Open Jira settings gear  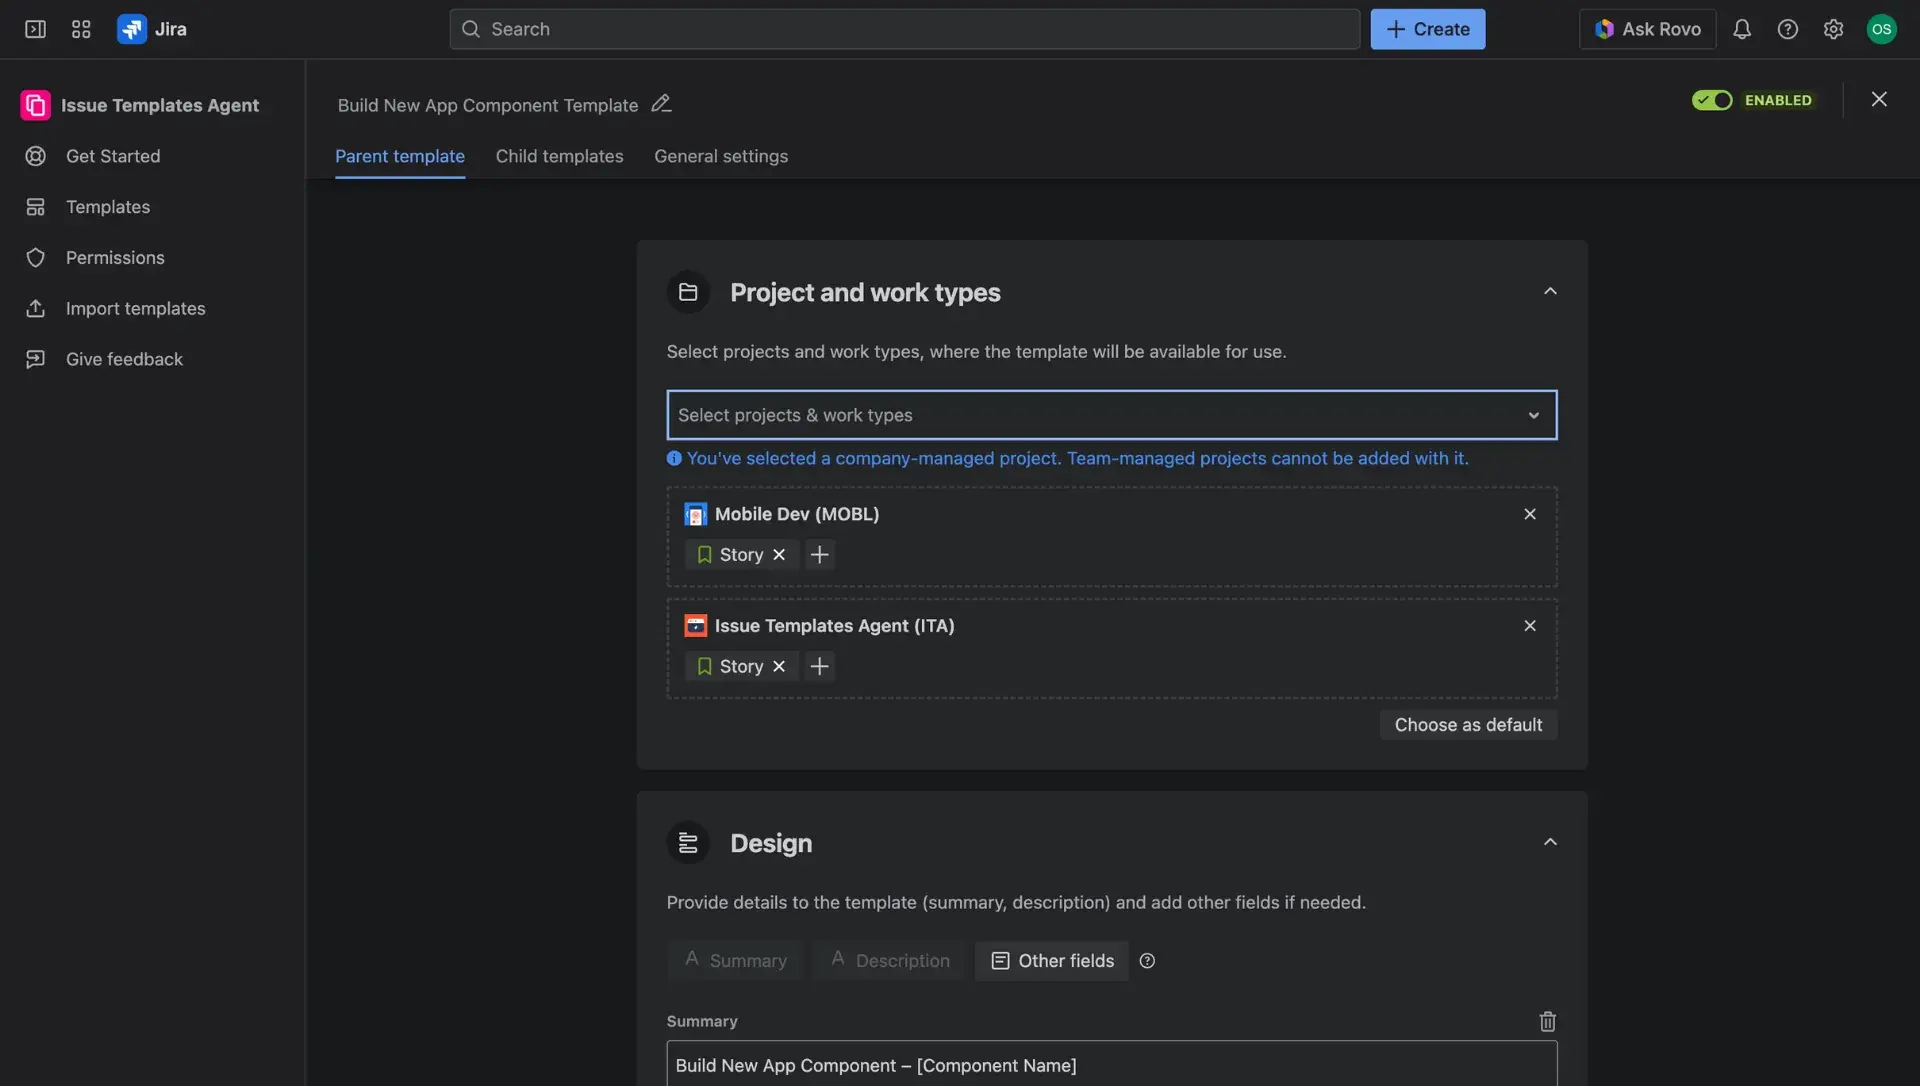tap(1834, 29)
